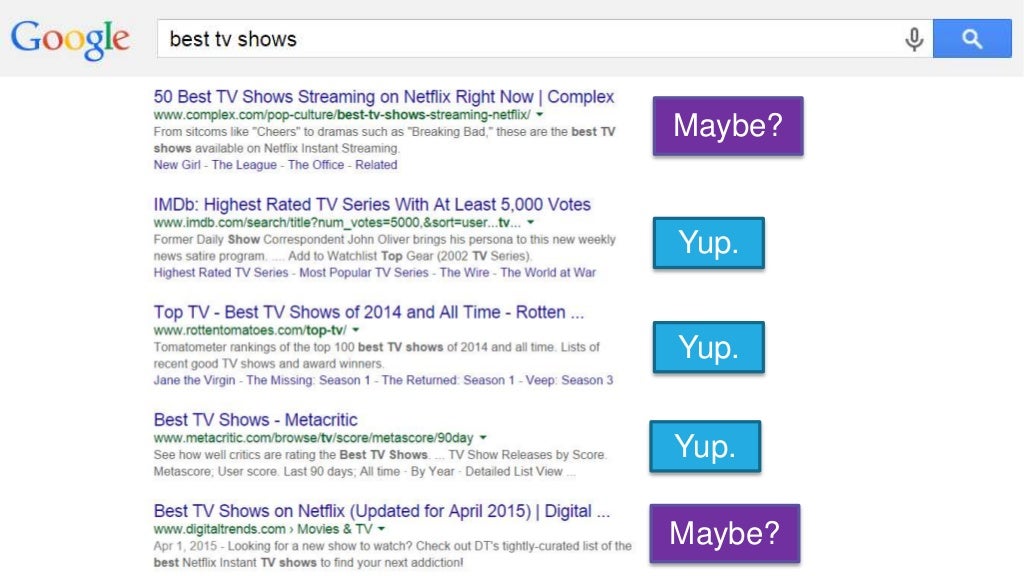Viewport: 1024px width, 576px height.
Task: Click the snippet starting 'Apr 1, 2015 - Looking for a new show'
Action: (x=392, y=554)
